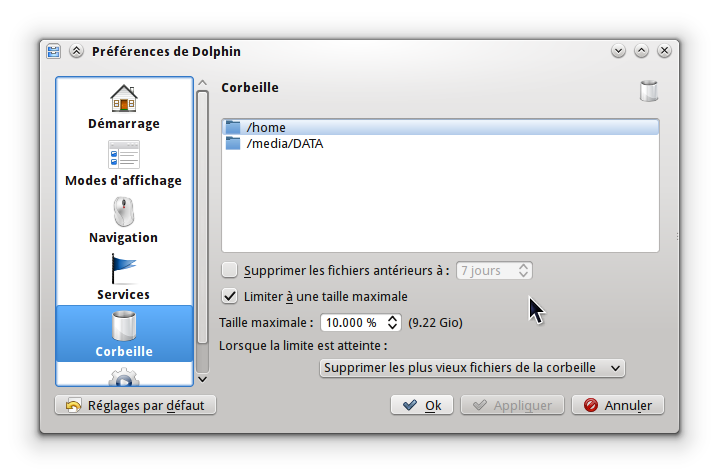The image size is (719, 473).
Task: Open the limit-reached action dropdown
Action: click(472, 368)
